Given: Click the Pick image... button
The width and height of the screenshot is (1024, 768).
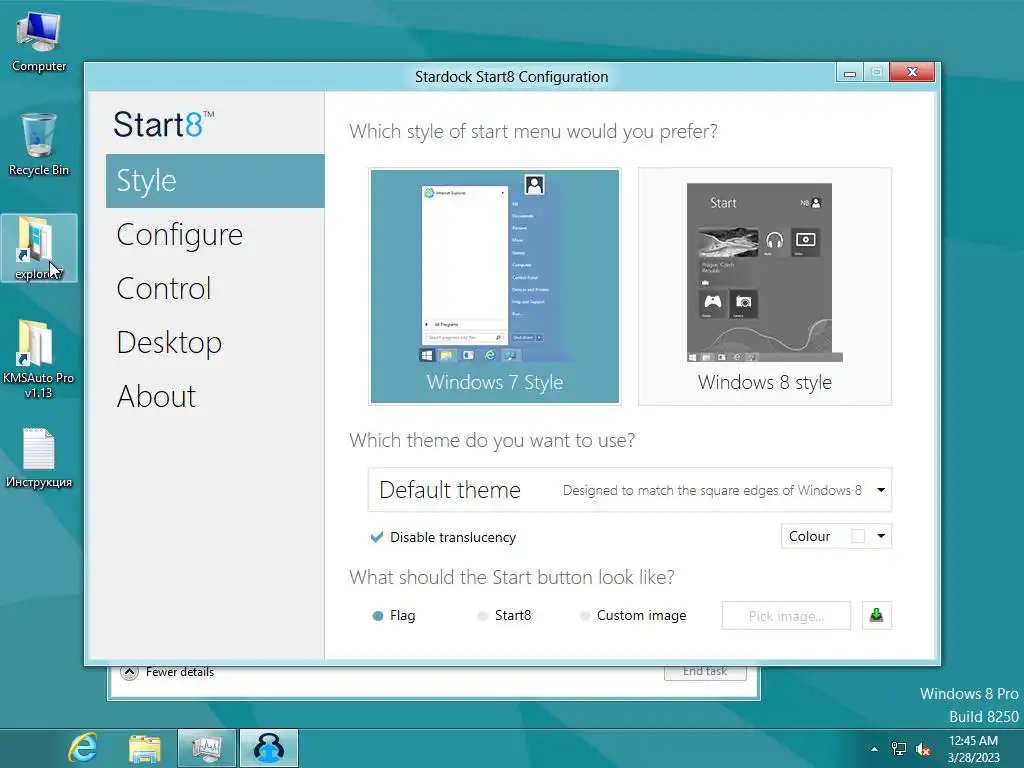Looking at the screenshot, I should point(786,616).
